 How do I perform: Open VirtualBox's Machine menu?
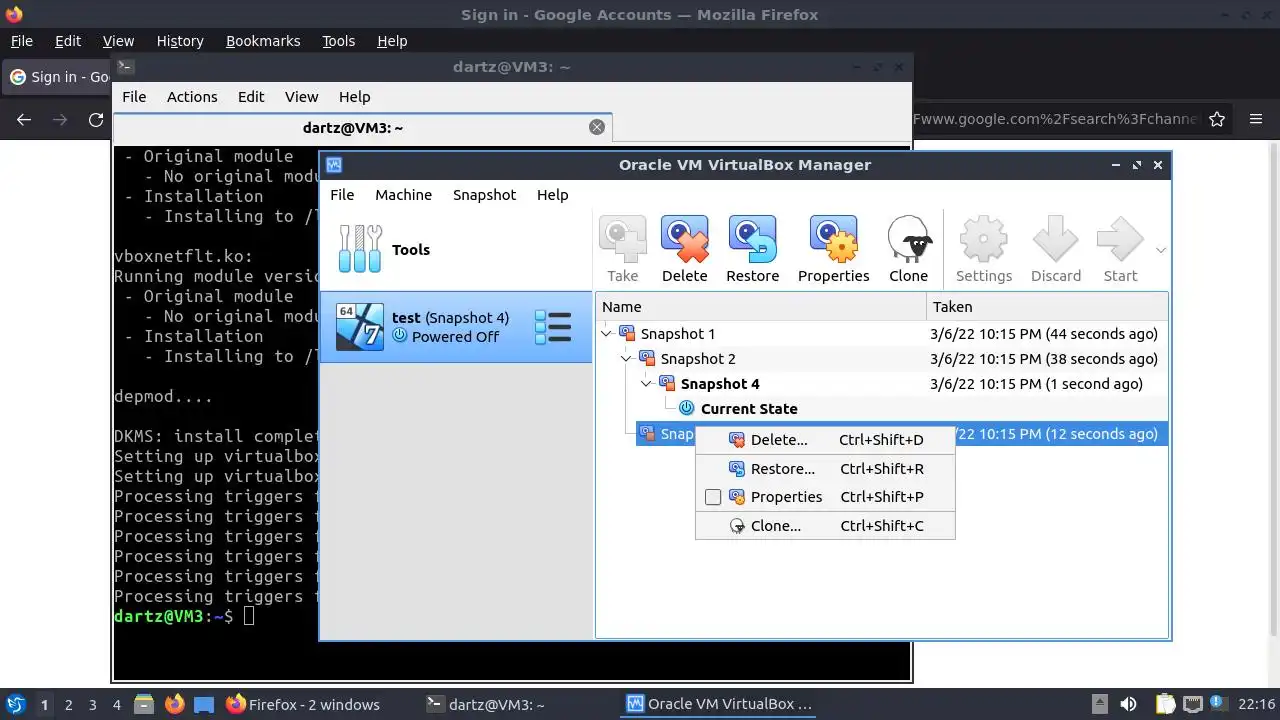tap(403, 195)
